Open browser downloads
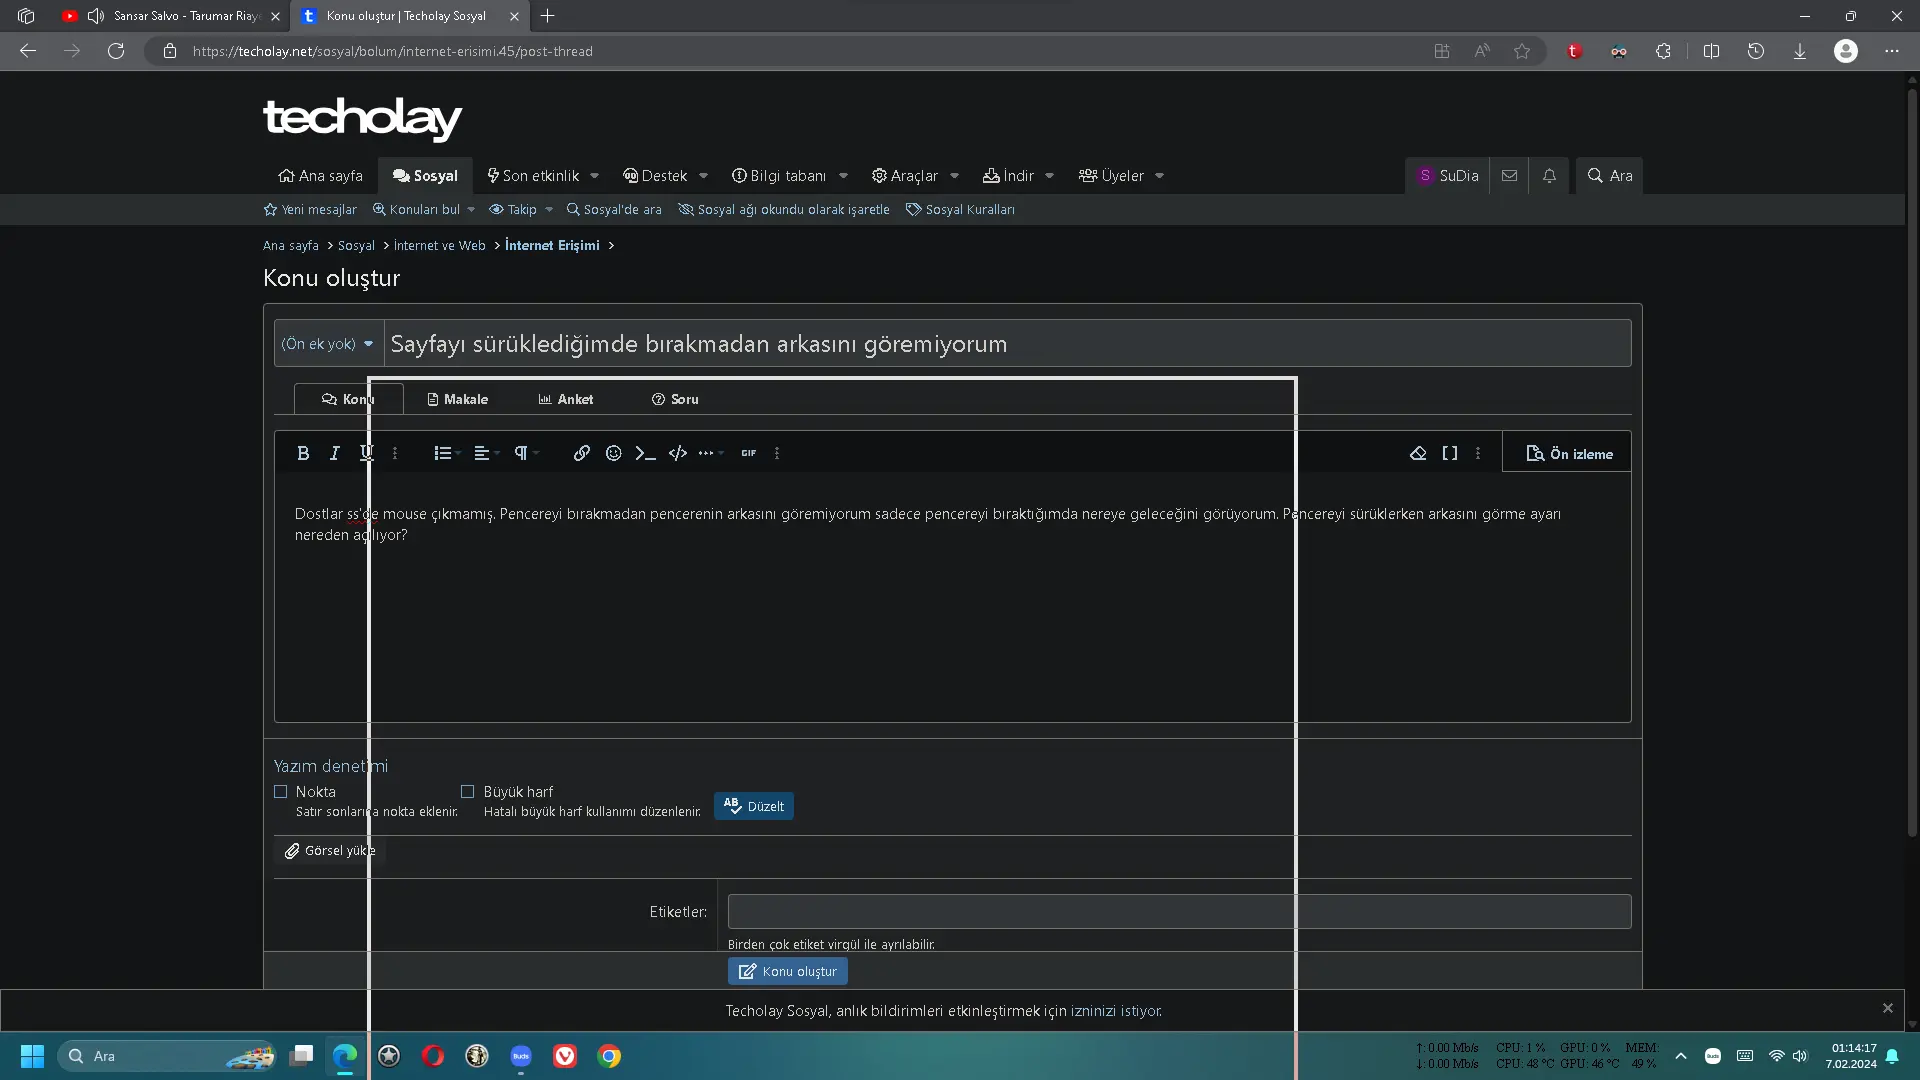Image resolution: width=1920 pixels, height=1080 pixels. [1800, 51]
